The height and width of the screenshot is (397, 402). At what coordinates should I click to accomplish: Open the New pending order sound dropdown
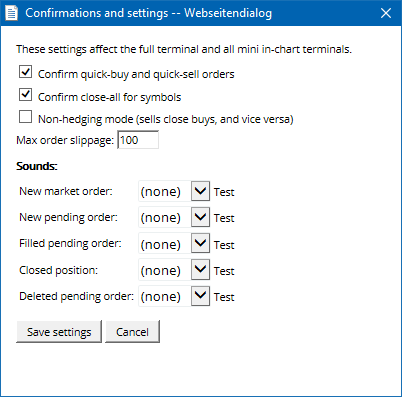coord(174,217)
